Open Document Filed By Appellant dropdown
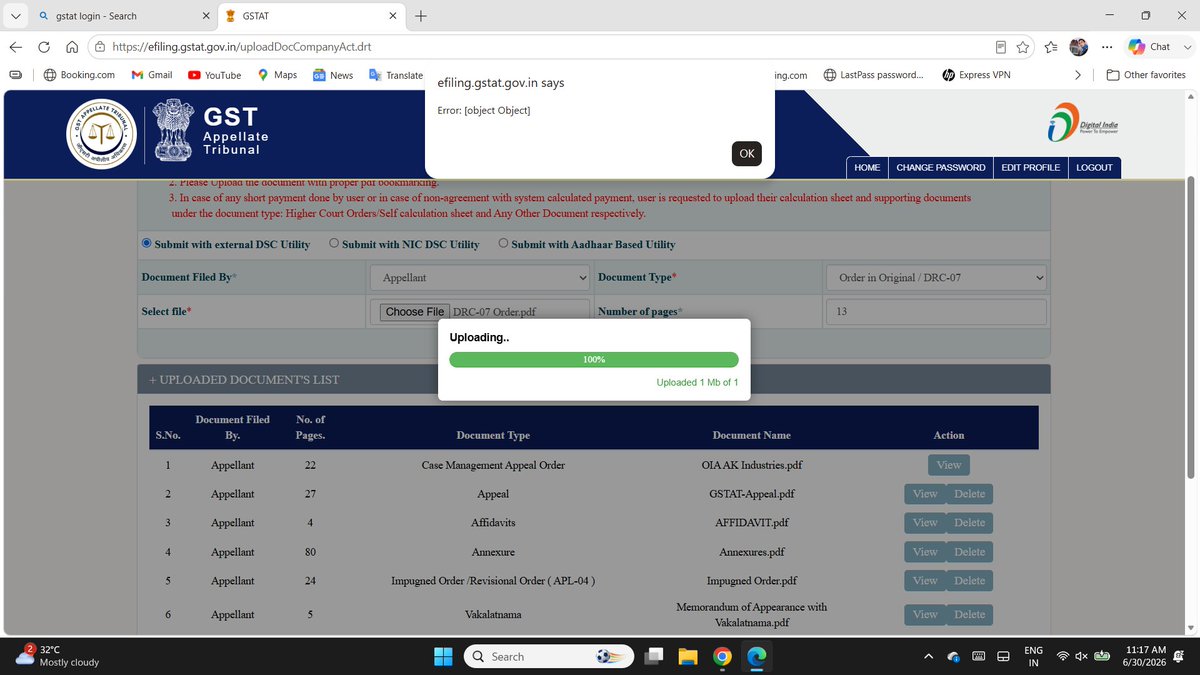1200x675 pixels. pos(479,277)
